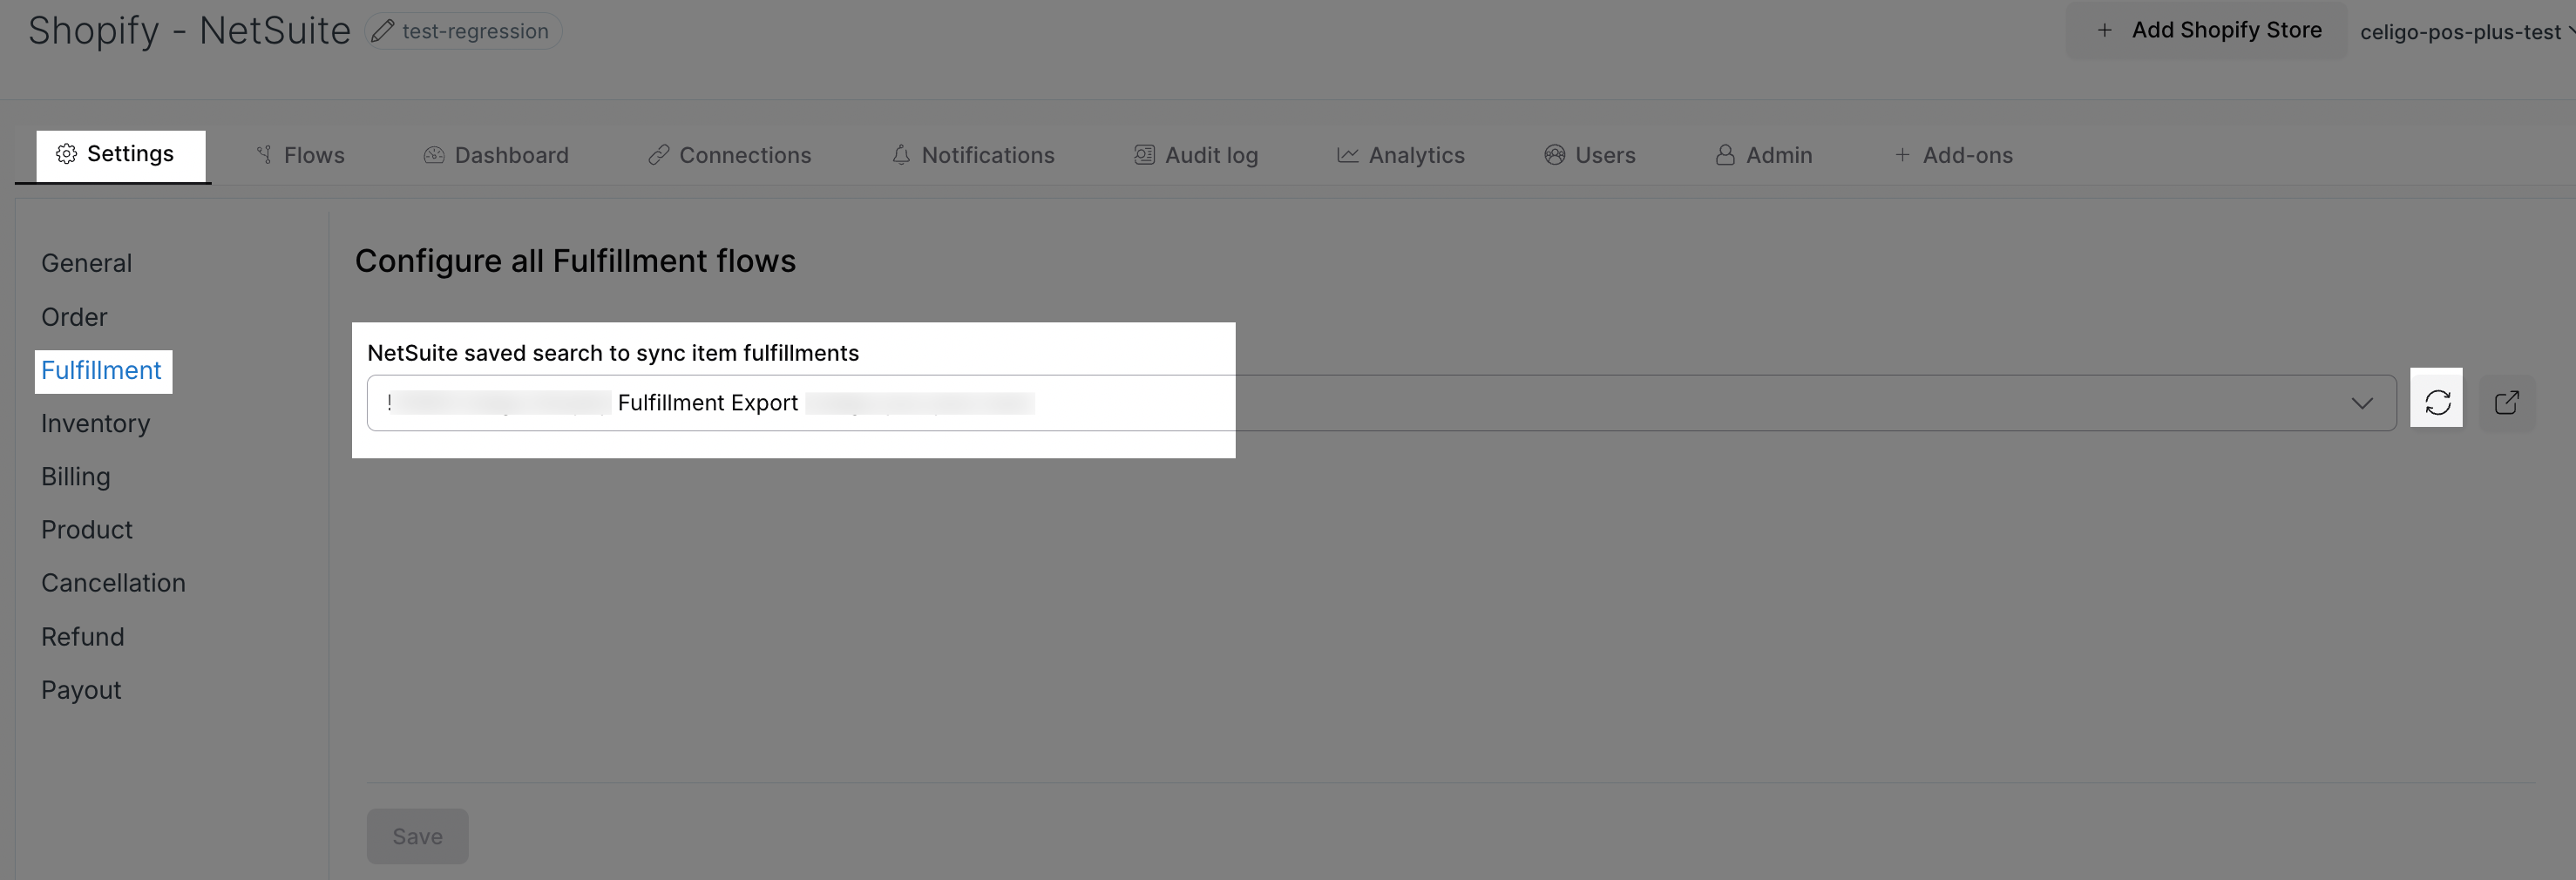Select Fulfillment settings section
2576x880 pixels.
point(101,371)
